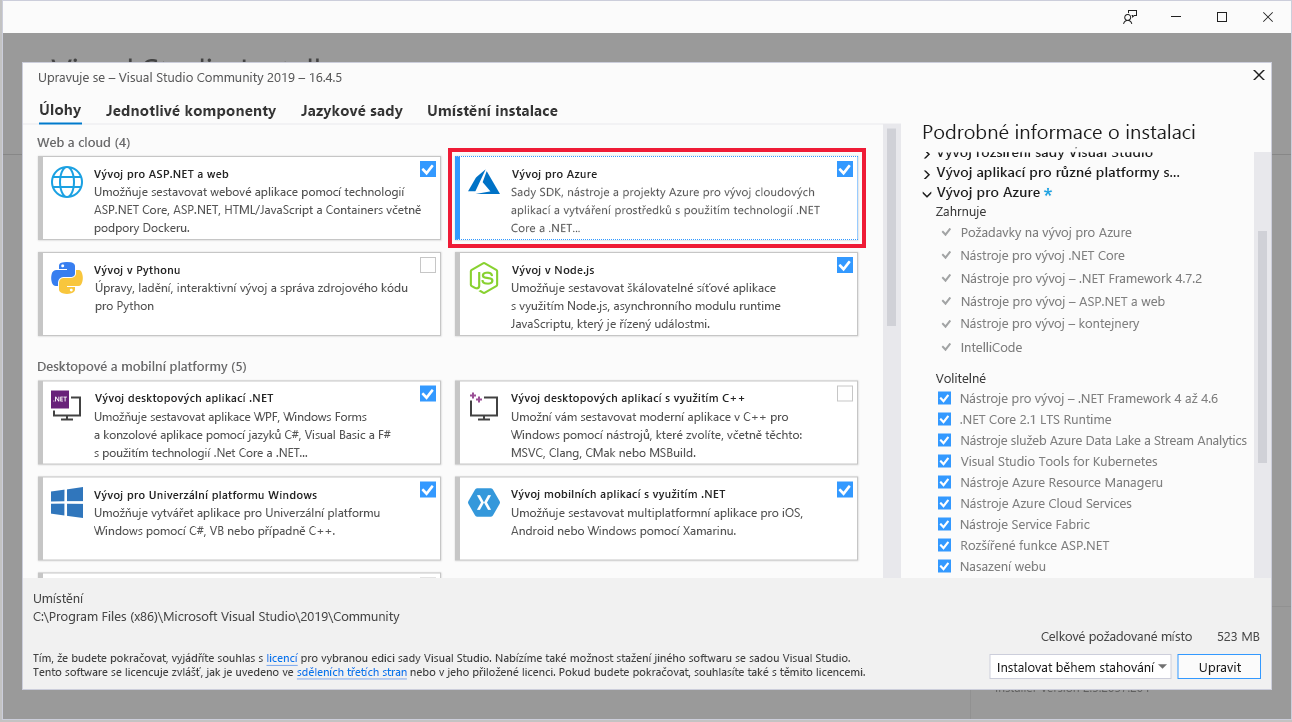Image resolution: width=1292 pixels, height=722 pixels.
Task: Uncheck Nástroje Service Fabric option
Action: pyautogui.click(x=944, y=524)
